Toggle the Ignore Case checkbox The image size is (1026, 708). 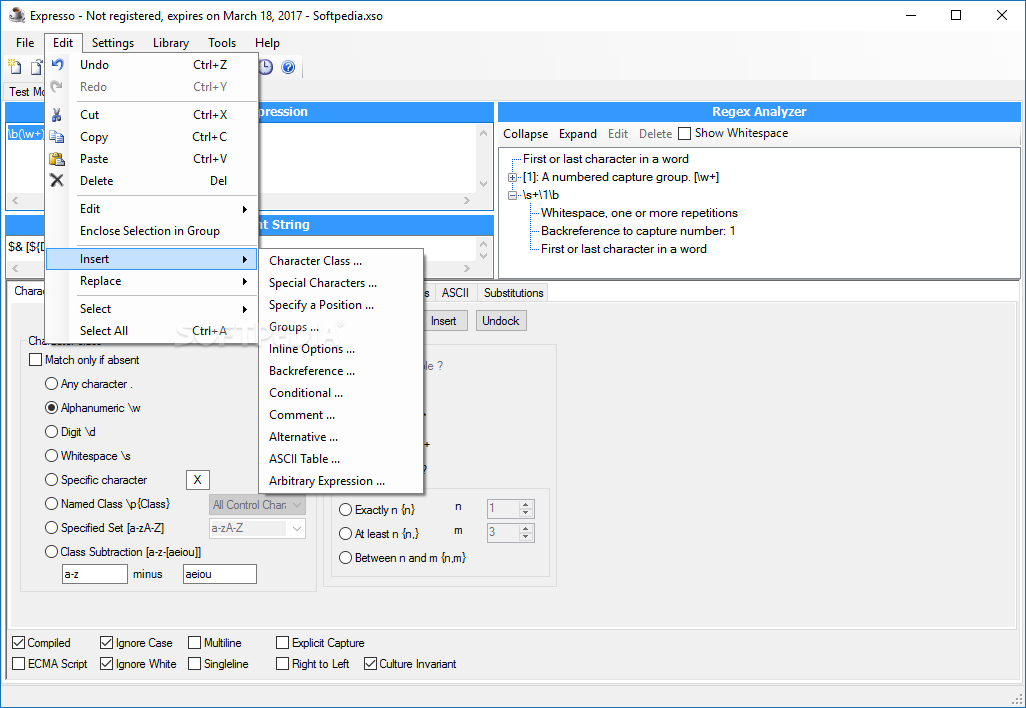pyautogui.click(x=106, y=643)
